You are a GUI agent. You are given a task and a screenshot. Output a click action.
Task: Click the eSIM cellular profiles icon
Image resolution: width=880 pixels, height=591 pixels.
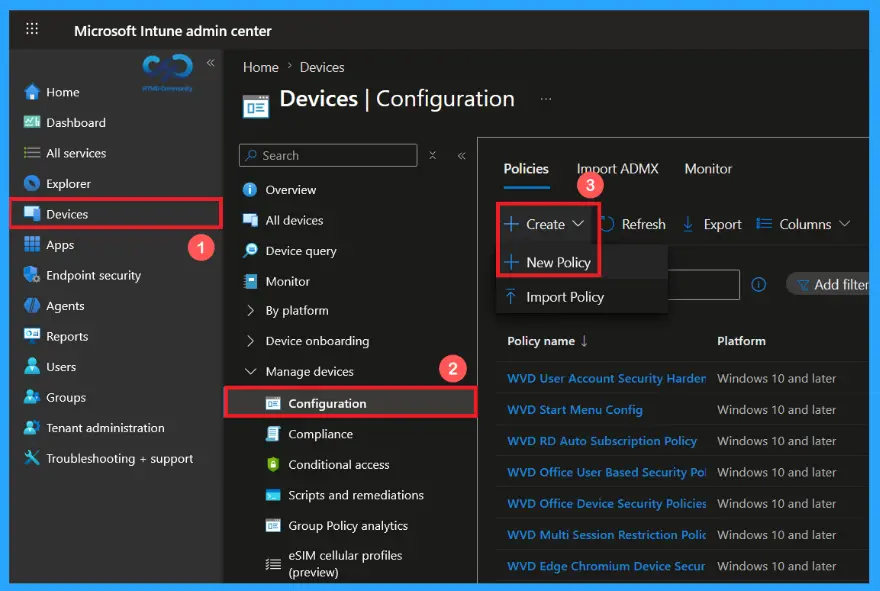coord(273,563)
